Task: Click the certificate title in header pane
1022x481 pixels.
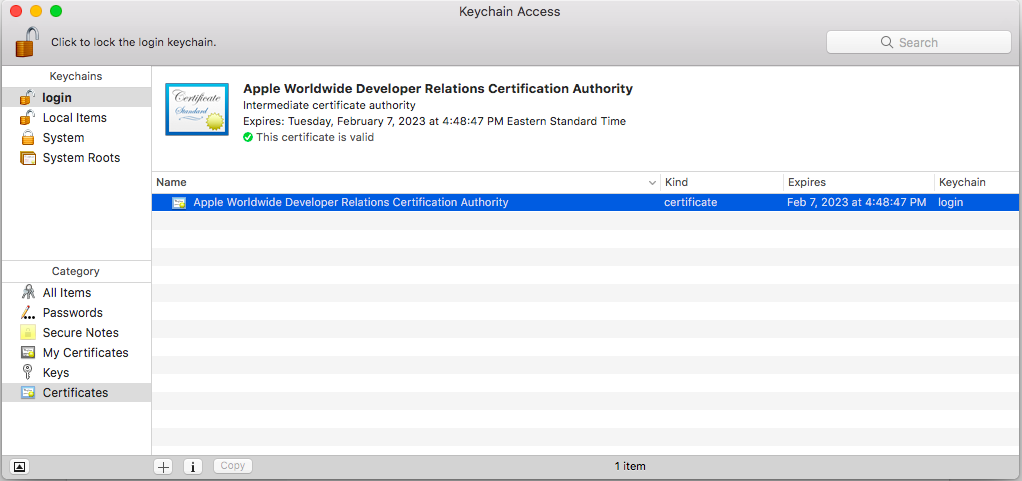Action: [438, 89]
